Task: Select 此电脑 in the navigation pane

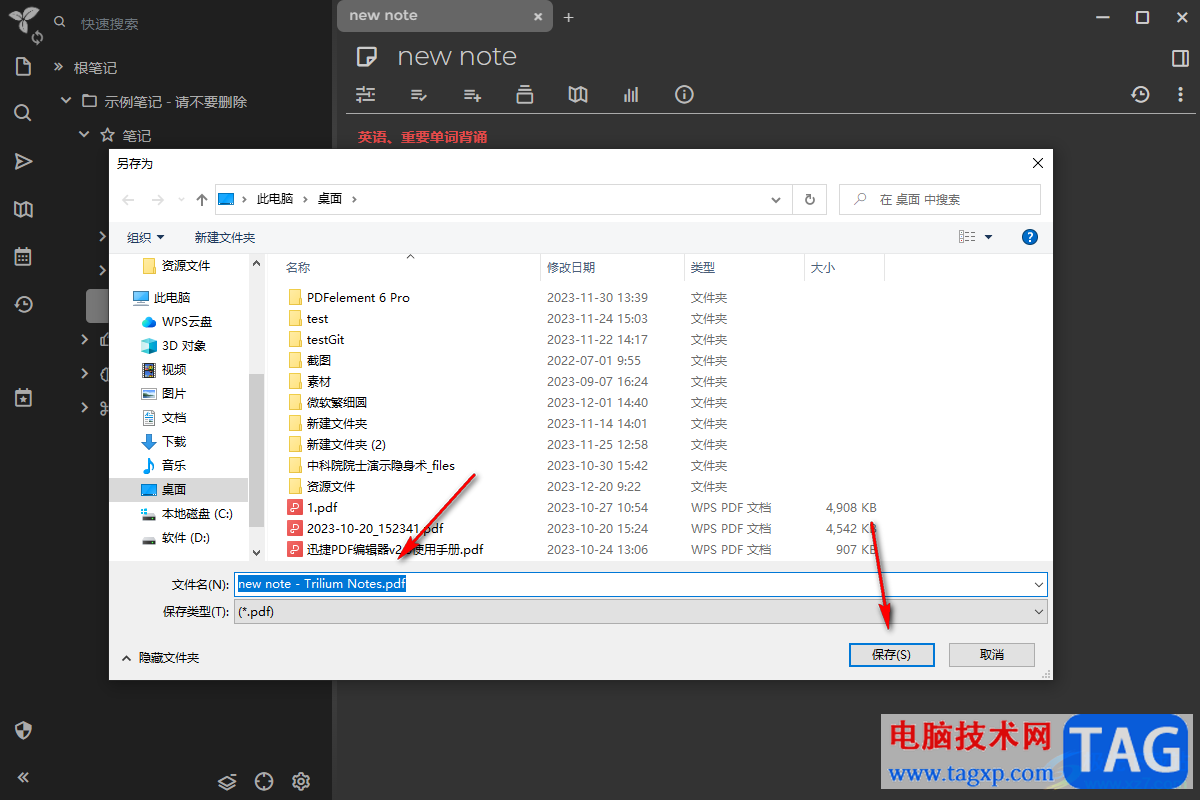Action: tap(171, 297)
